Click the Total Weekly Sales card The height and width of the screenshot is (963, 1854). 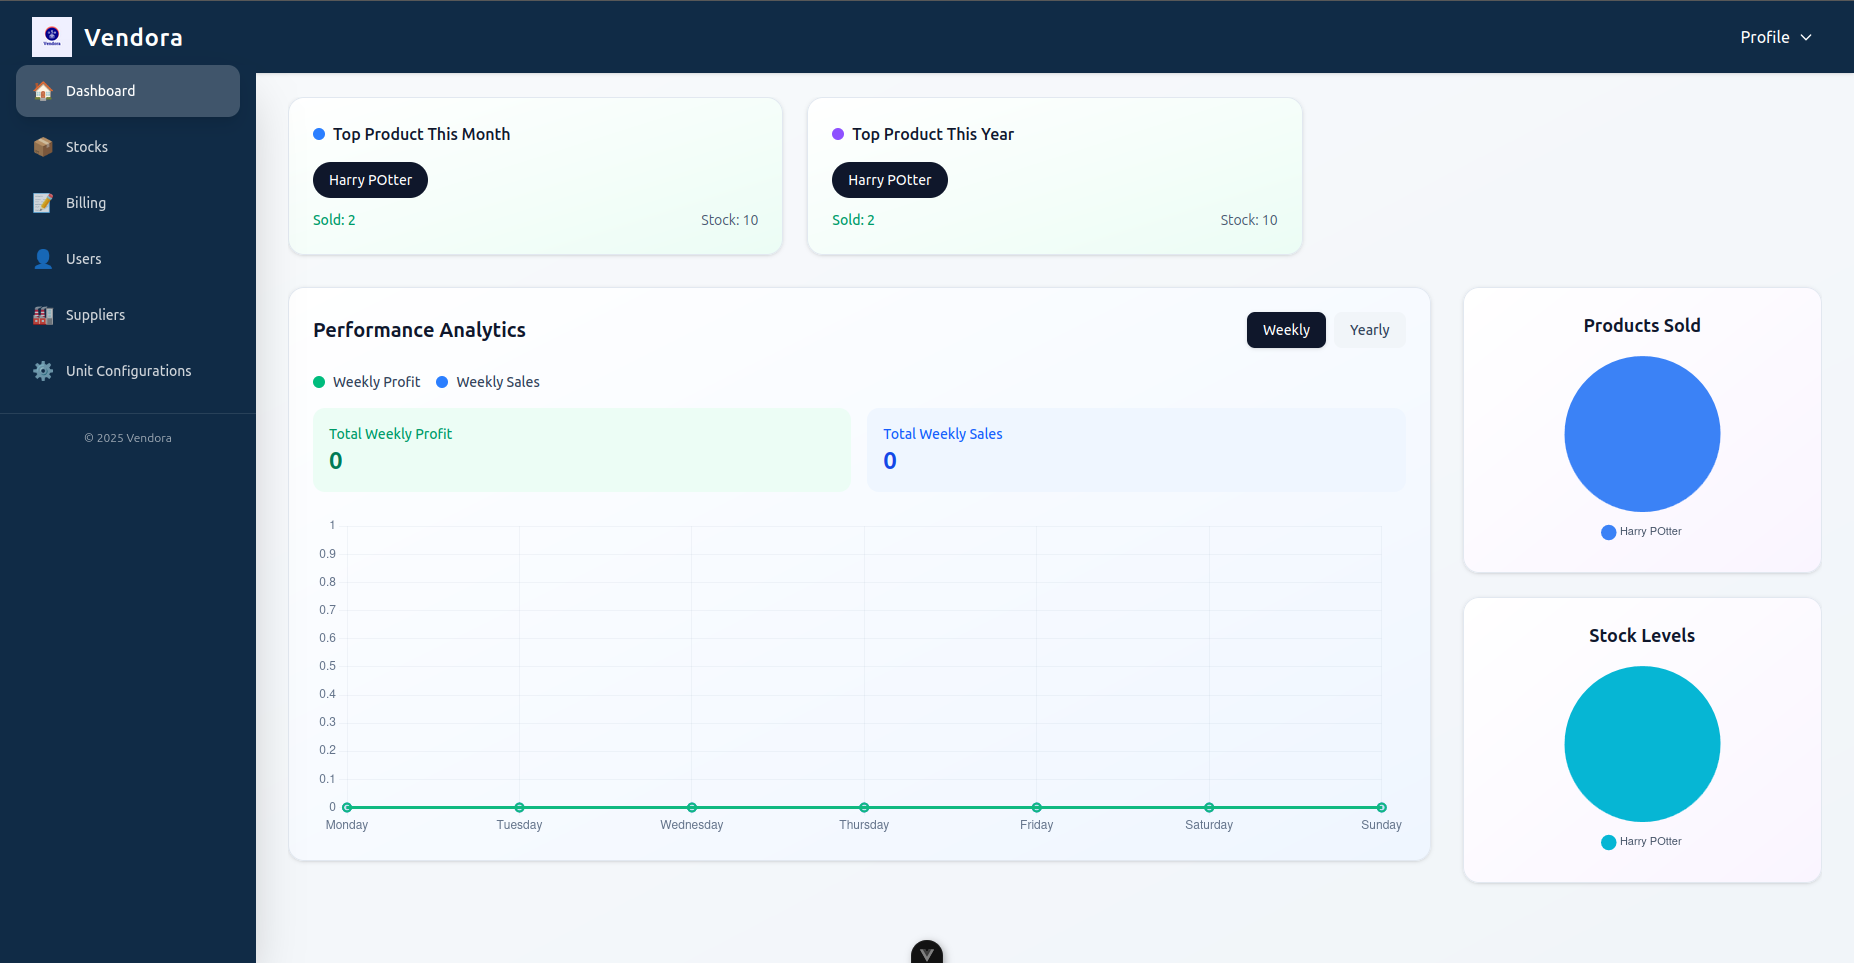tap(1136, 450)
